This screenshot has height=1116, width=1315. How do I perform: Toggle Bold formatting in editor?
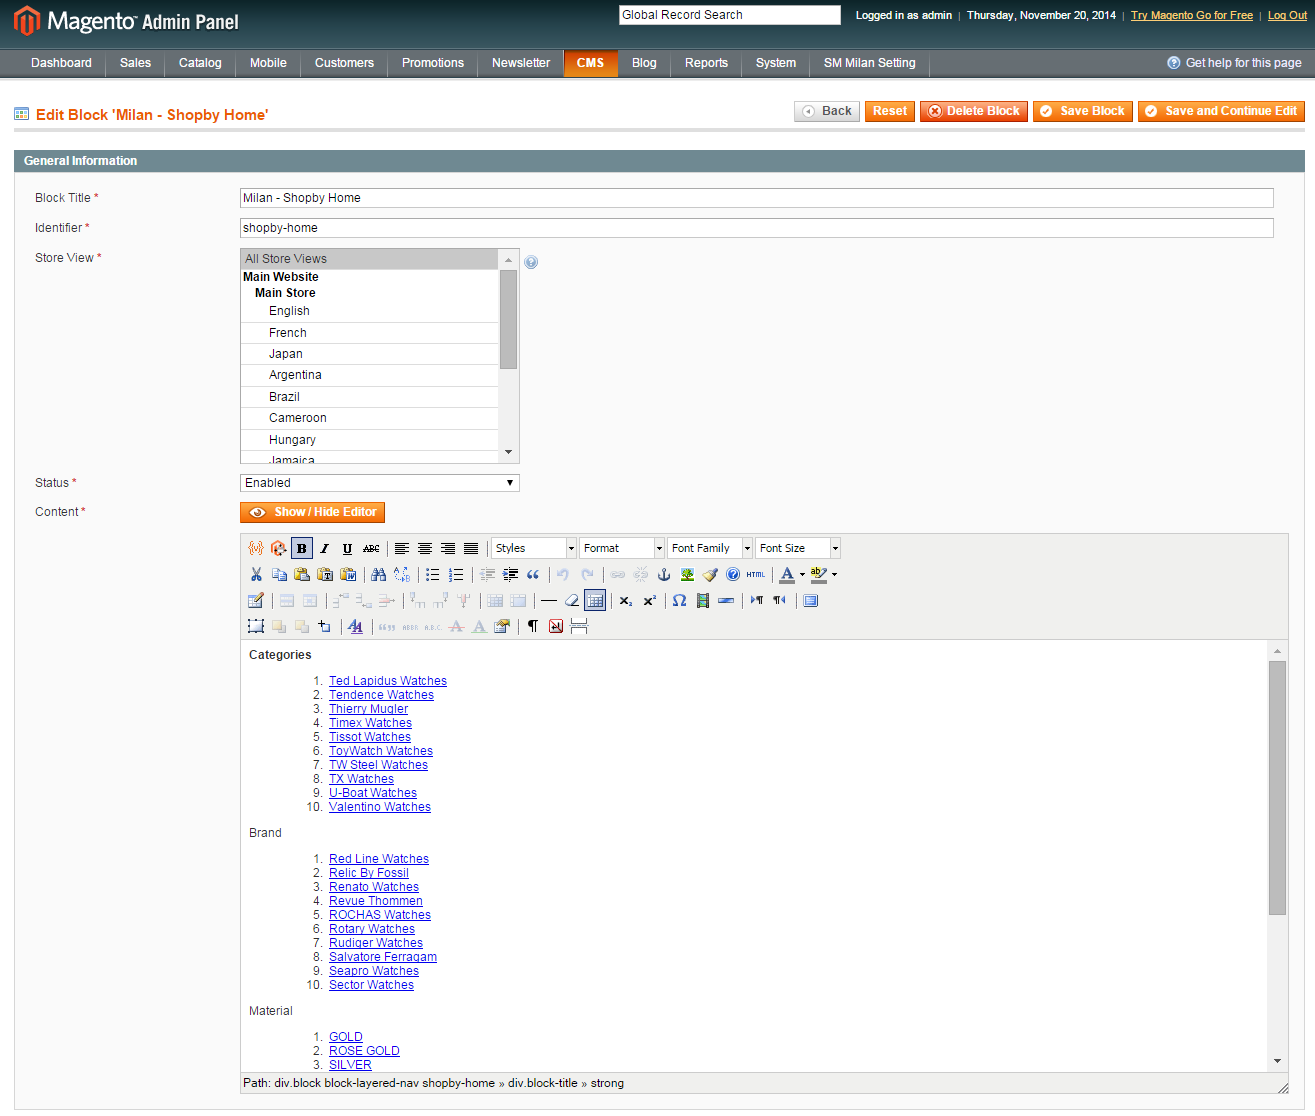coord(302,548)
